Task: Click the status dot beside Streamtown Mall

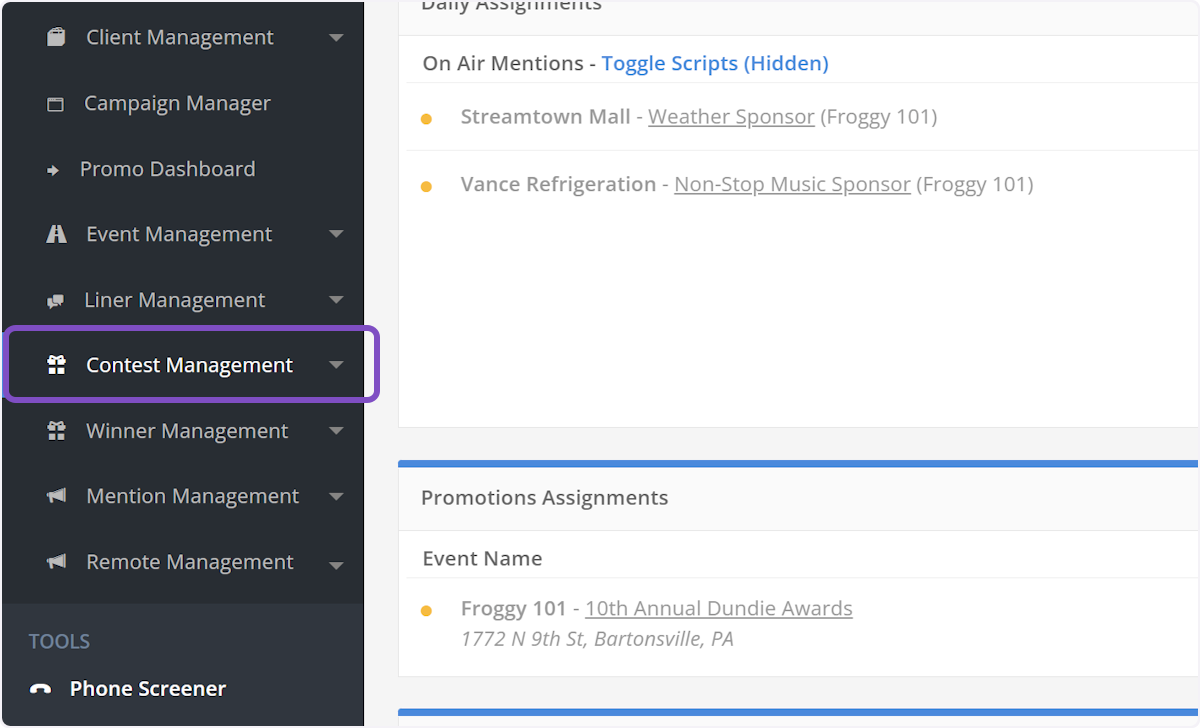Action: click(428, 117)
